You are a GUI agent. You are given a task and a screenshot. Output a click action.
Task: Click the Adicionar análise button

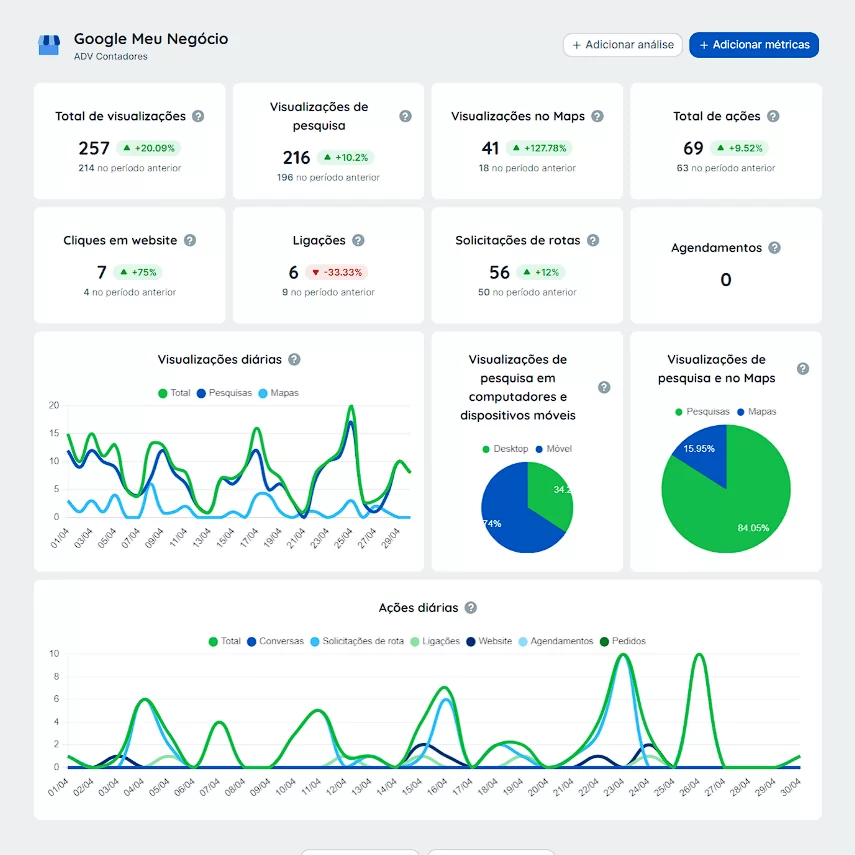point(623,45)
